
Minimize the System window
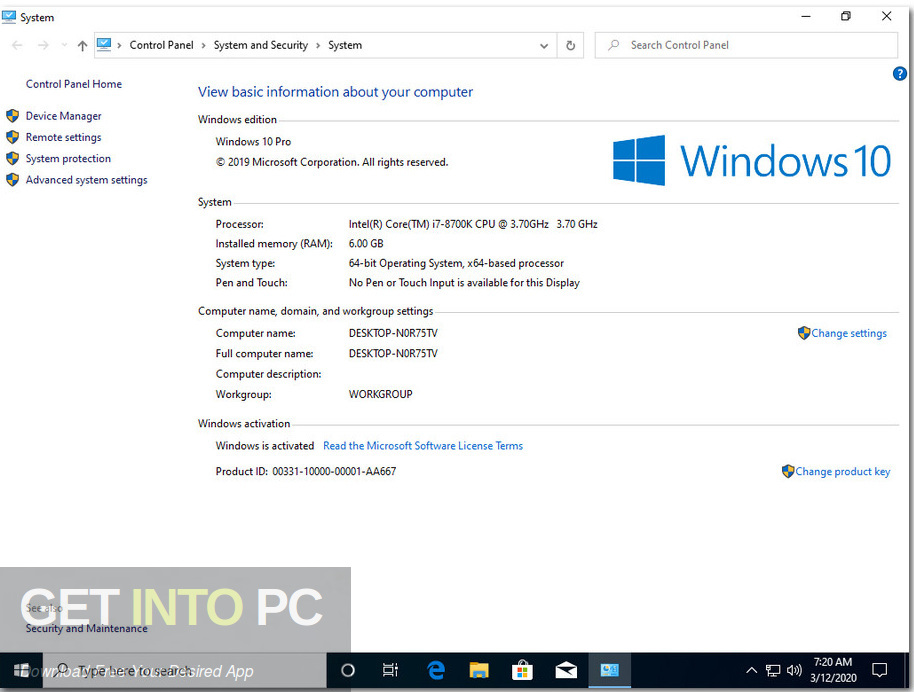806,16
